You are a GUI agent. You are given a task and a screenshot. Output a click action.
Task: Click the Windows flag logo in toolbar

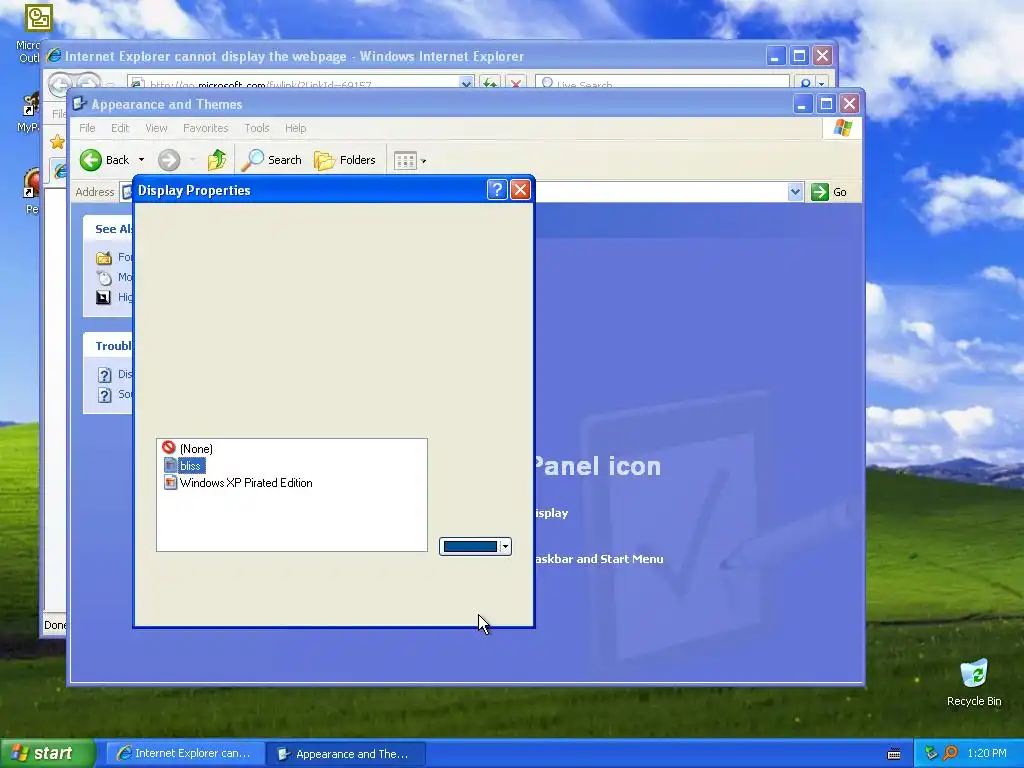[x=842, y=127]
